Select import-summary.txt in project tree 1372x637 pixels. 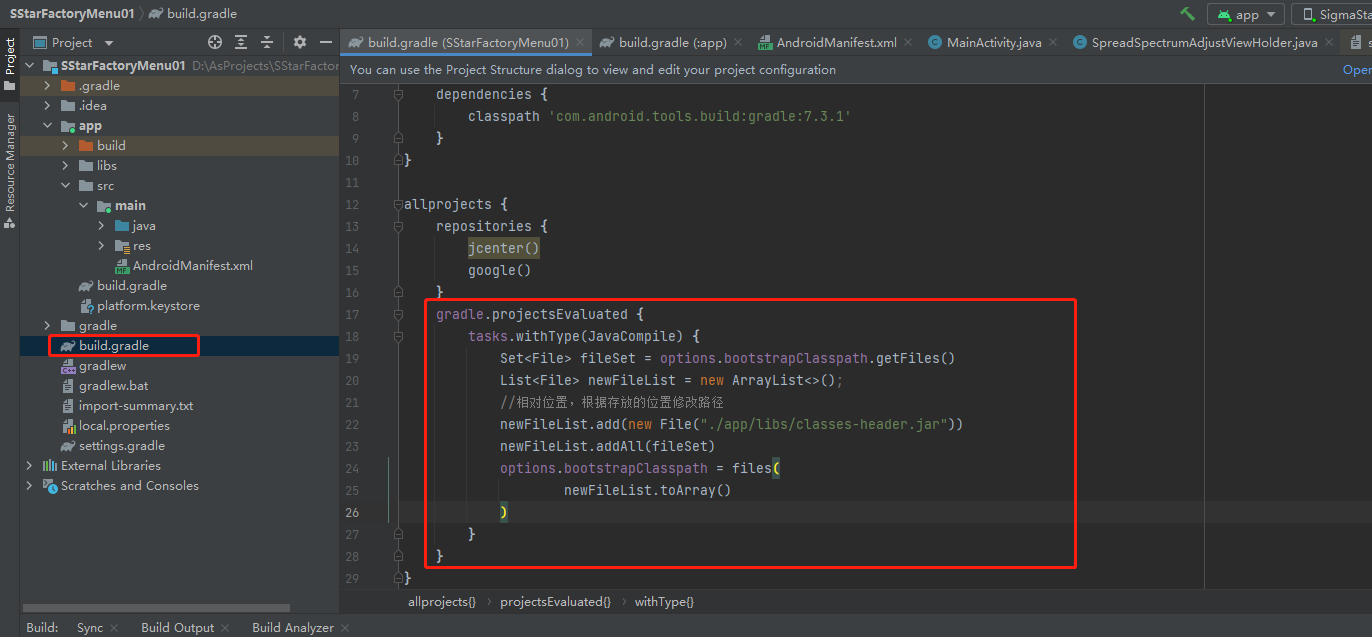click(136, 406)
